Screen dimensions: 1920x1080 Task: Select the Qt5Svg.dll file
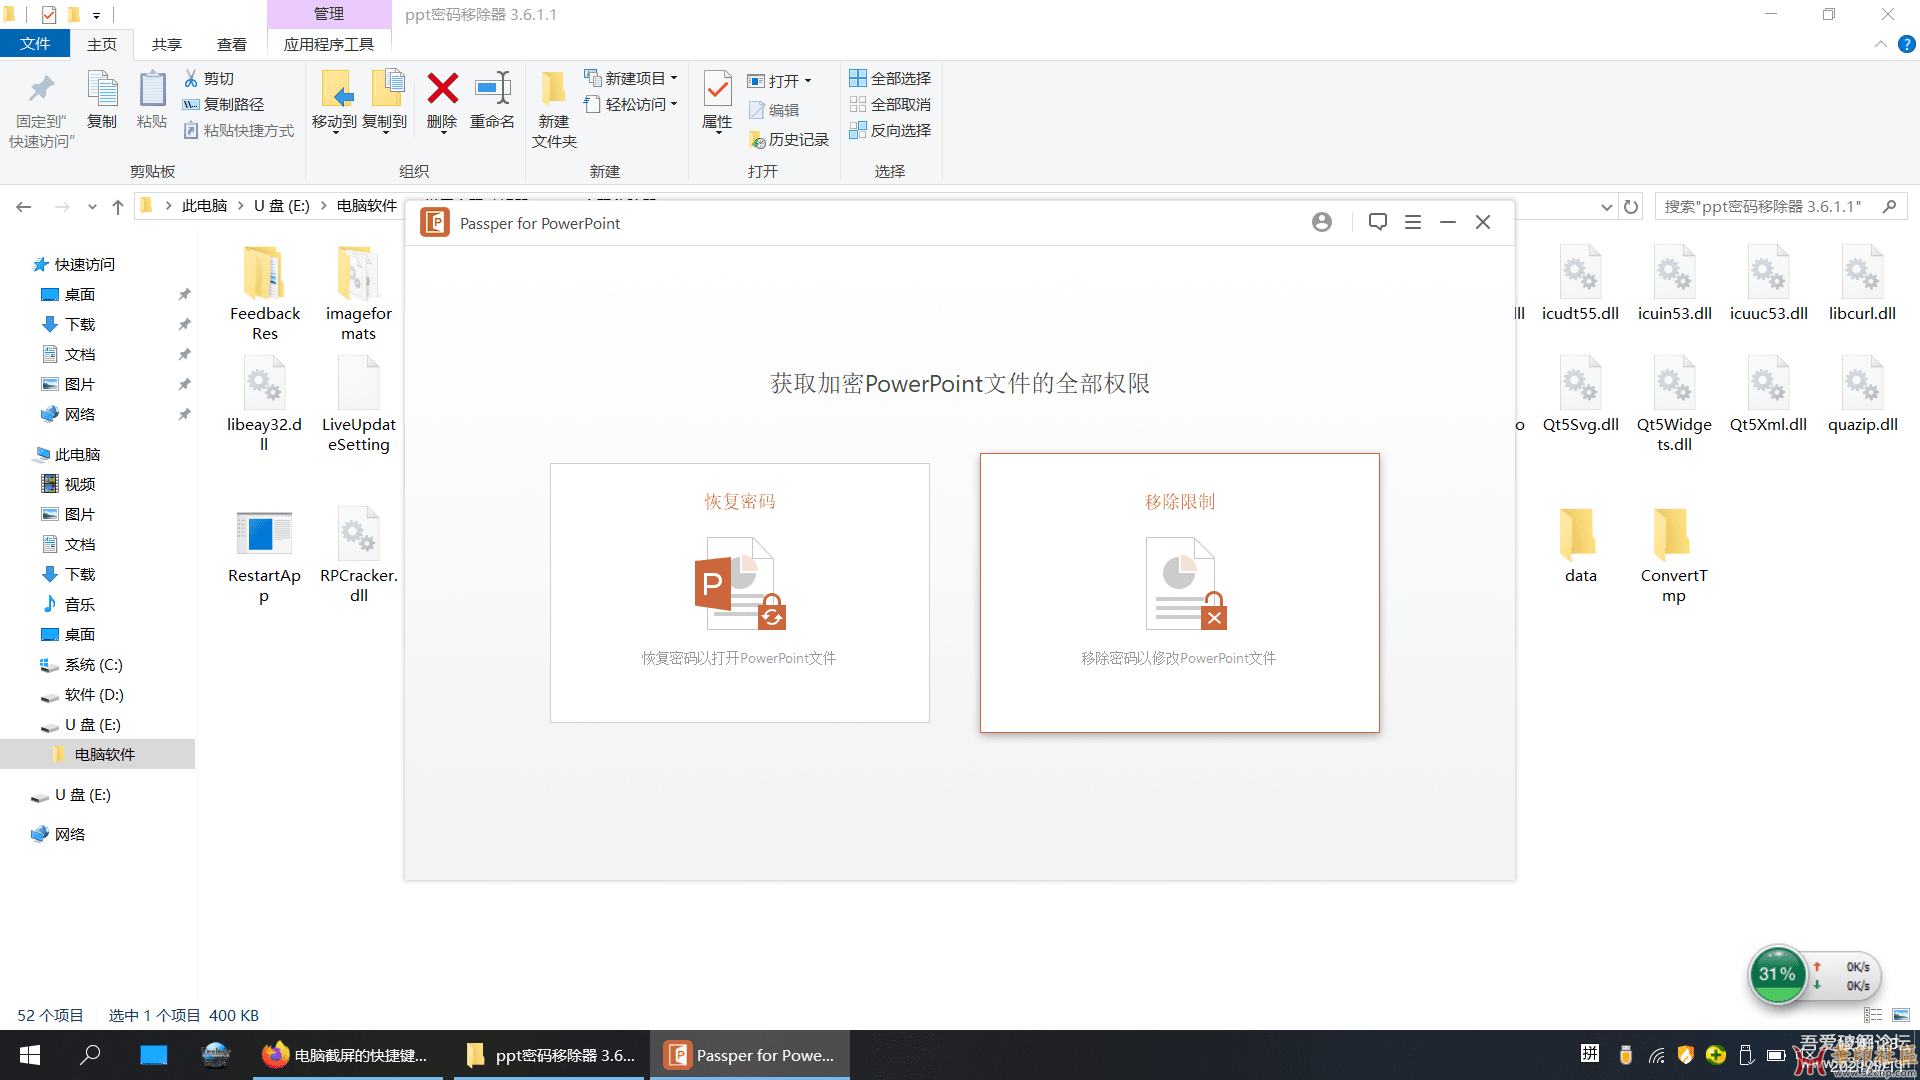(1580, 396)
